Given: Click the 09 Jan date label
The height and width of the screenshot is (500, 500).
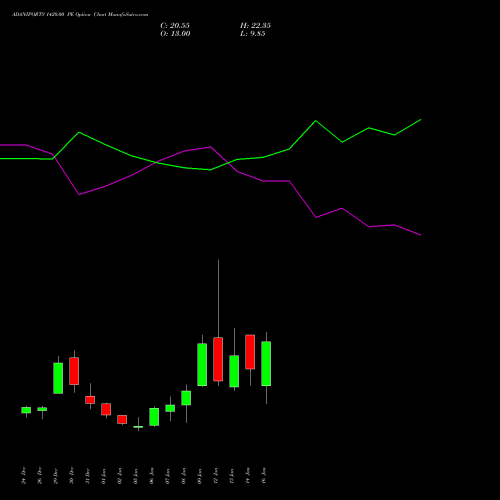Looking at the screenshot, I should click(199, 476).
